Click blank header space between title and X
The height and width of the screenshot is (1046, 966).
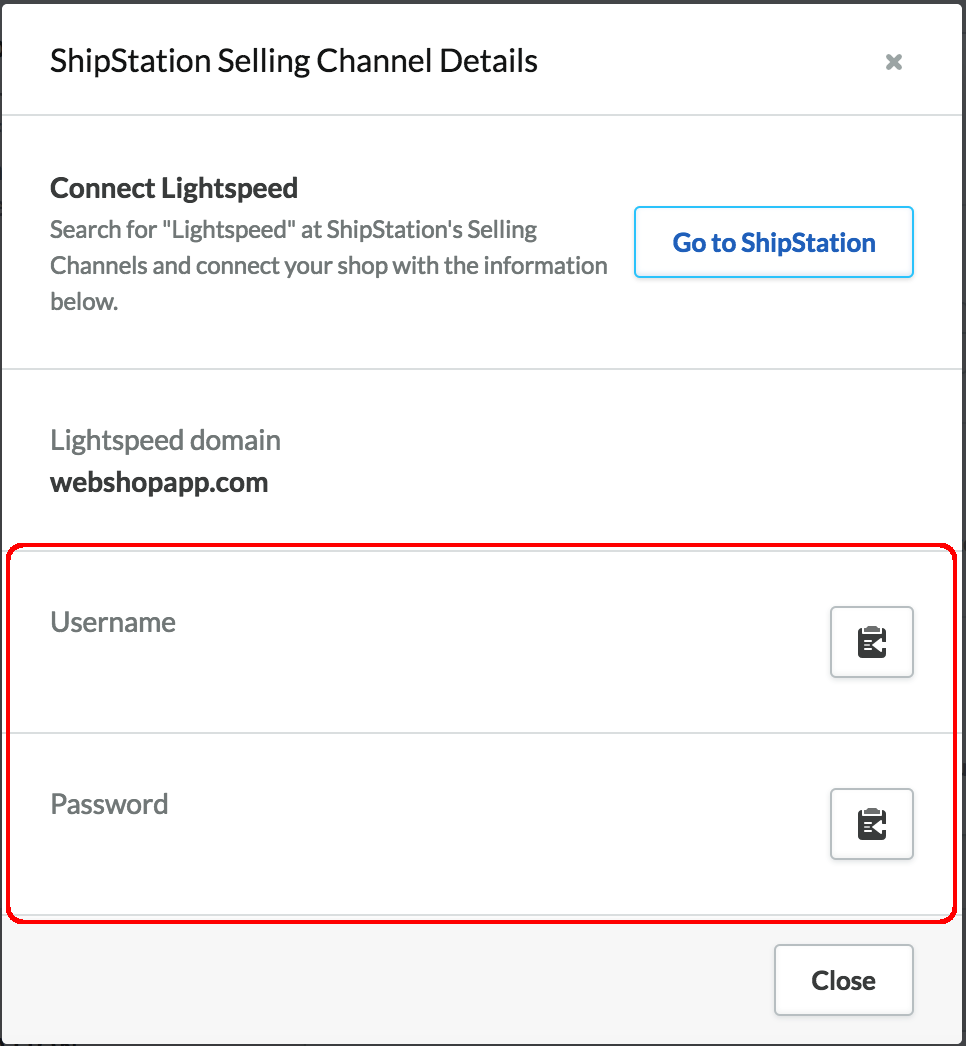(710, 62)
